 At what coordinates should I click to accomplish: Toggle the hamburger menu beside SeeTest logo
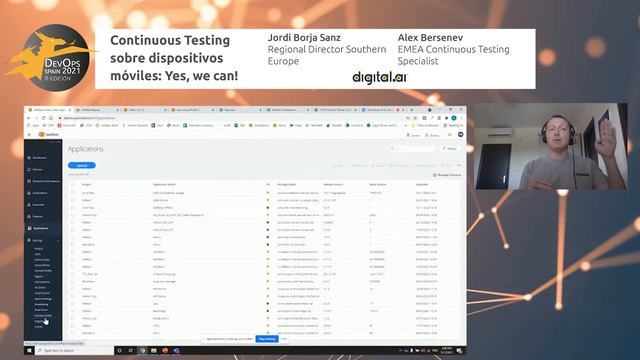(x=29, y=134)
